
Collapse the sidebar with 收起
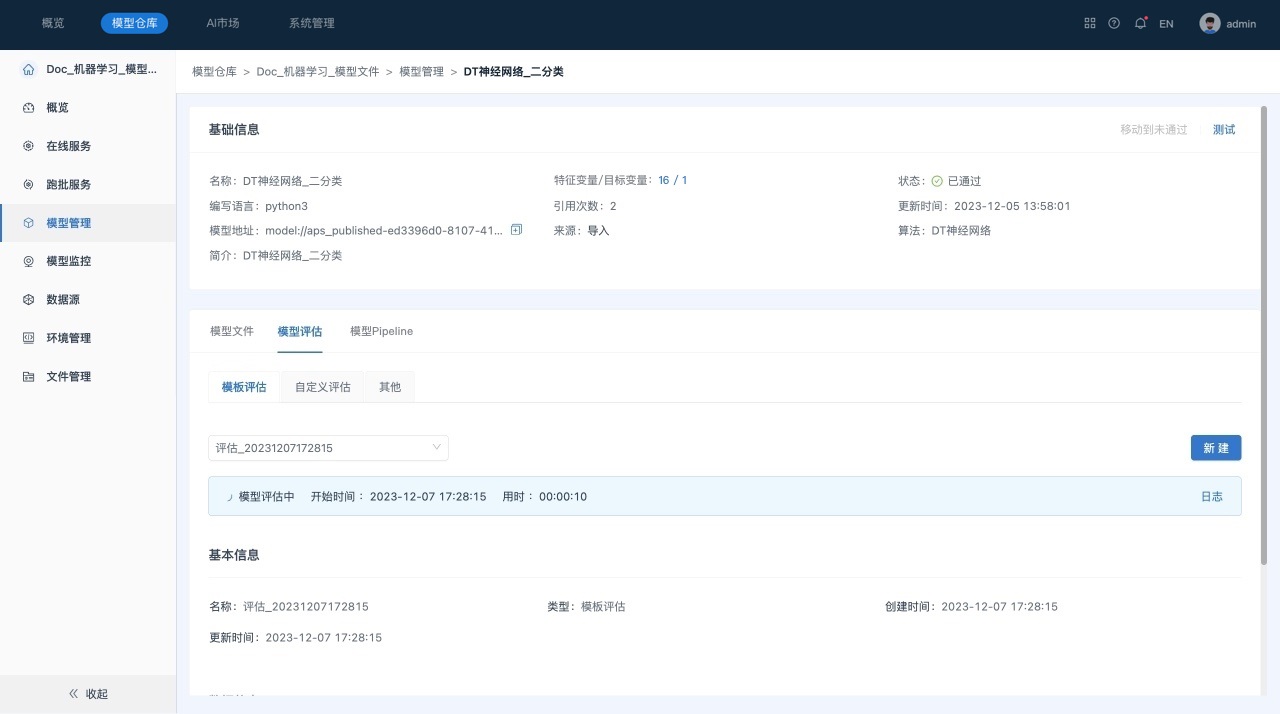pyautogui.click(x=88, y=694)
